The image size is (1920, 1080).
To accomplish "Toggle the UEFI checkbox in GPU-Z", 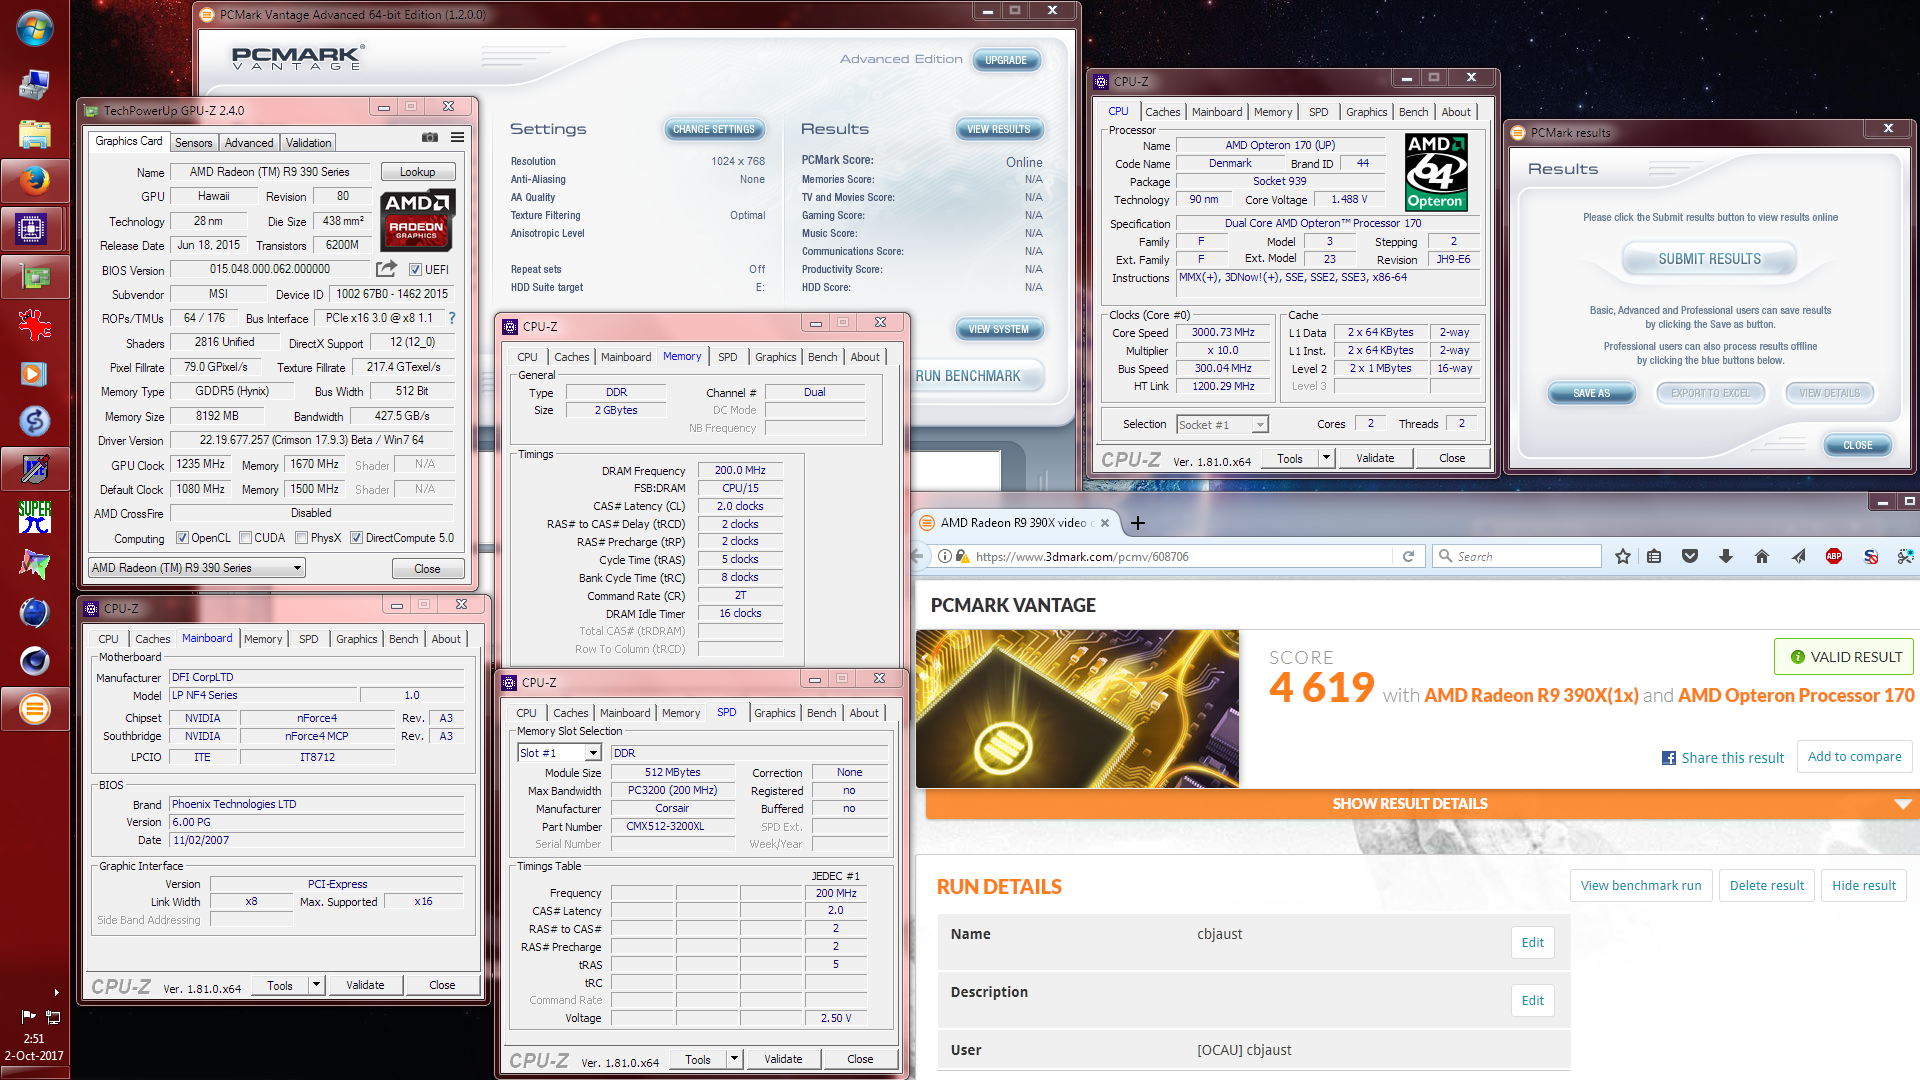I will (x=415, y=269).
